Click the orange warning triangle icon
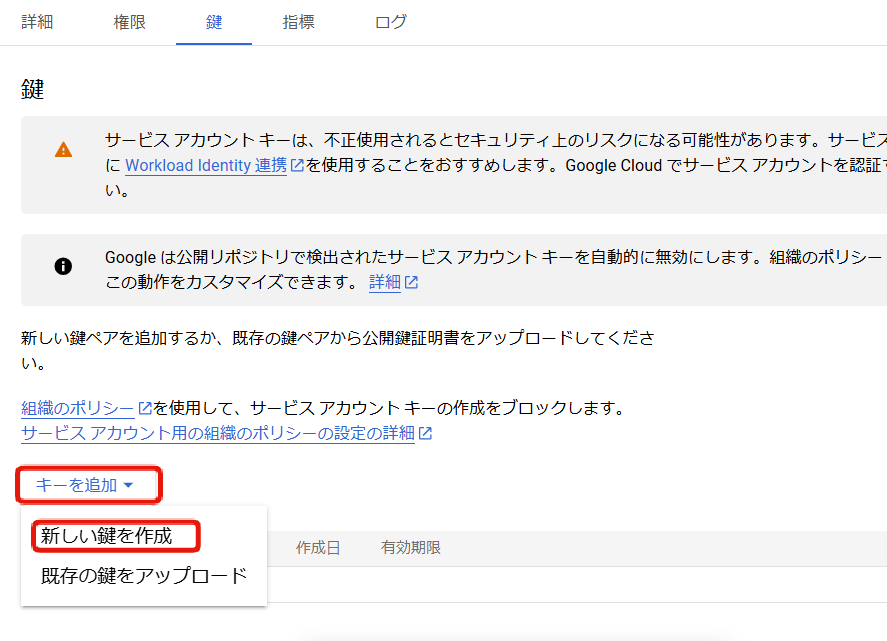 [63, 150]
